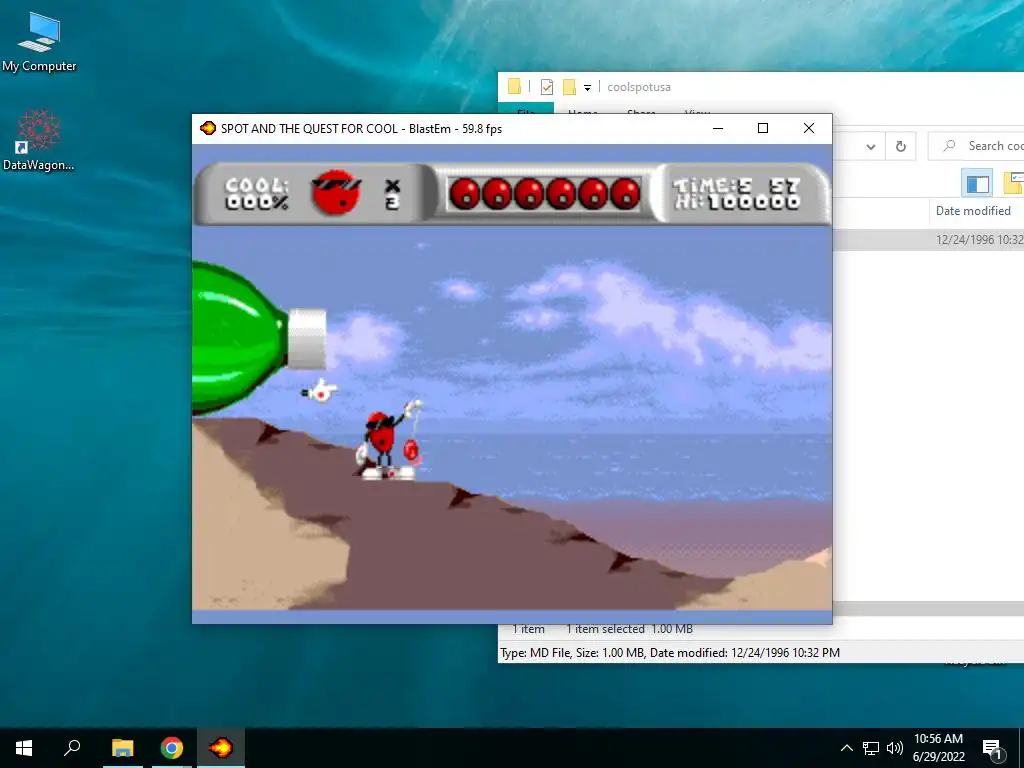Switch to BlastEm via its taskbar icon
Screen dimensions: 1024x768
click(221, 748)
